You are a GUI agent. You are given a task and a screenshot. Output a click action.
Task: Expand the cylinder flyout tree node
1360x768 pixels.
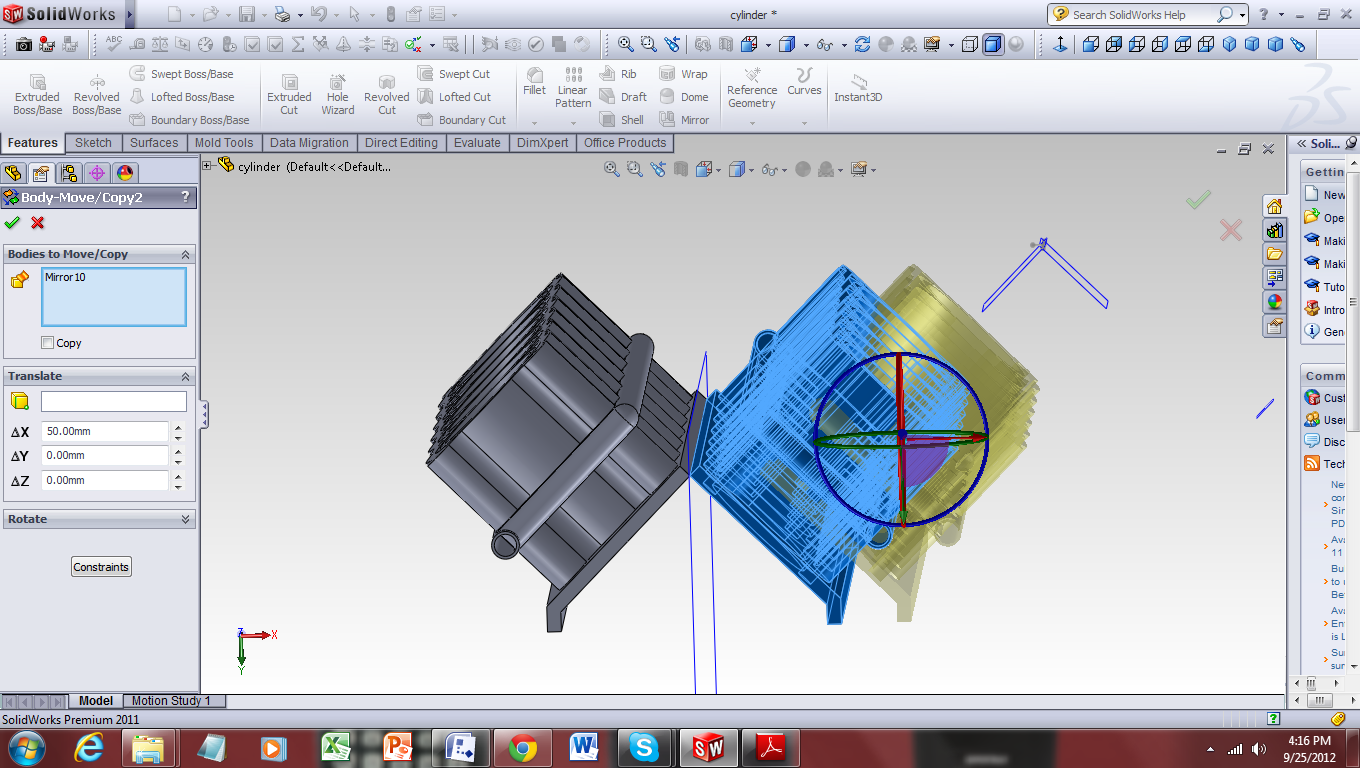(x=207, y=166)
